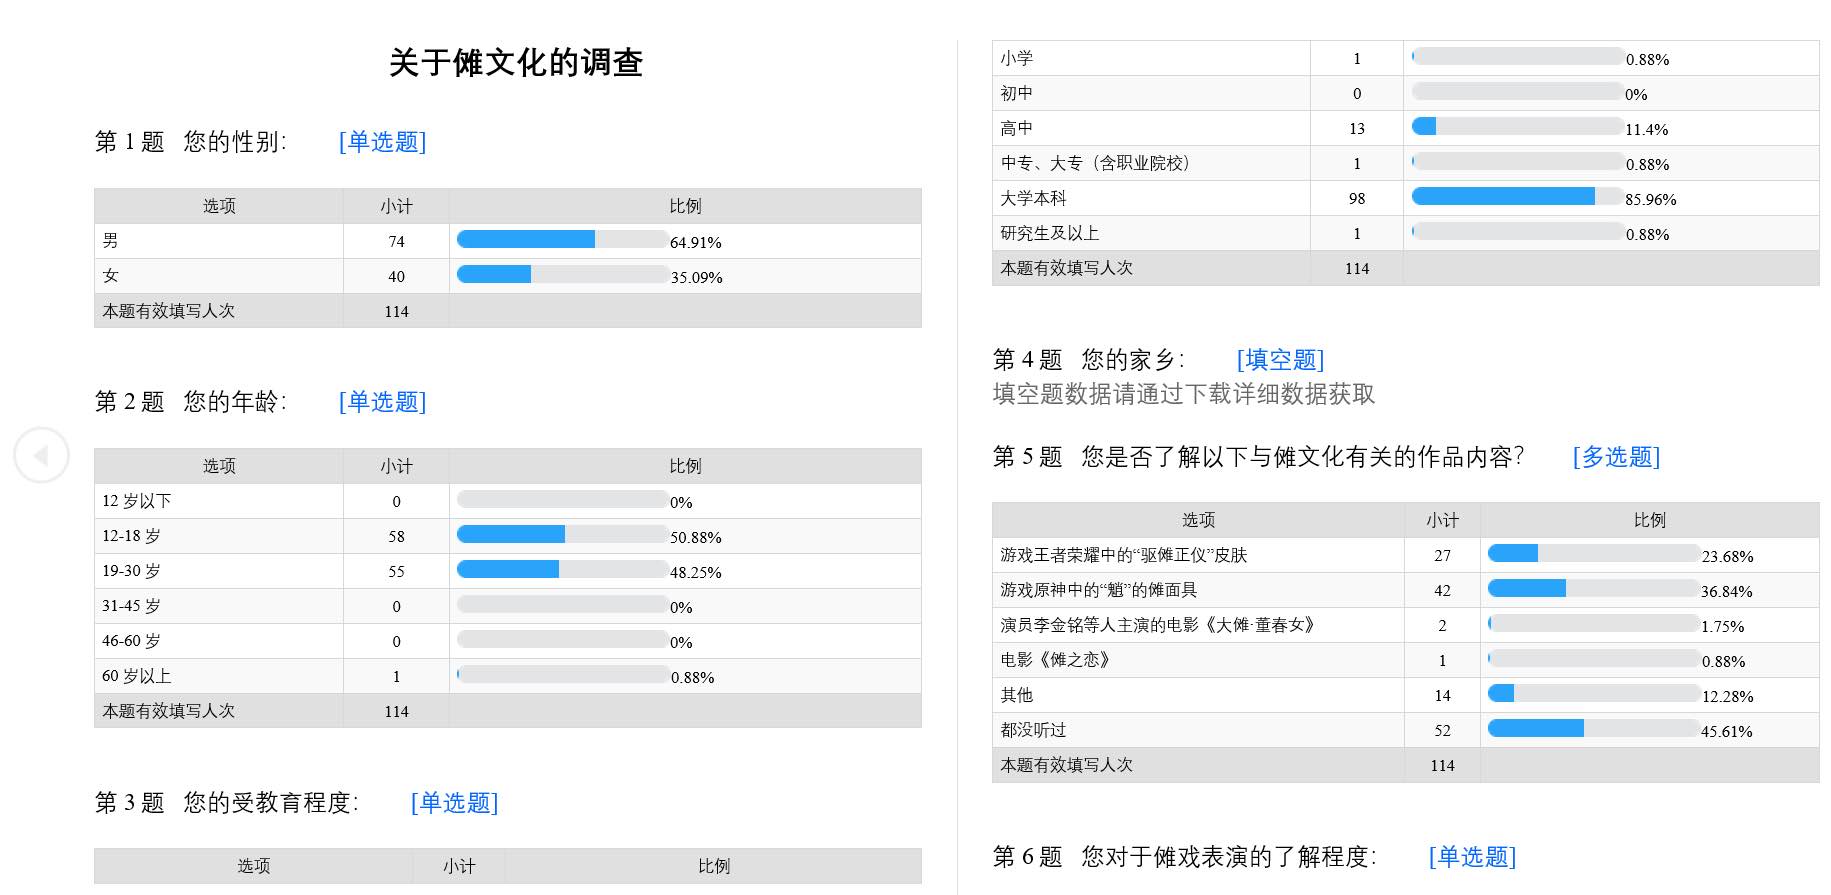Click the 高中 11.4% progress bar
Screen dimensions: 1831x895
tap(1517, 127)
